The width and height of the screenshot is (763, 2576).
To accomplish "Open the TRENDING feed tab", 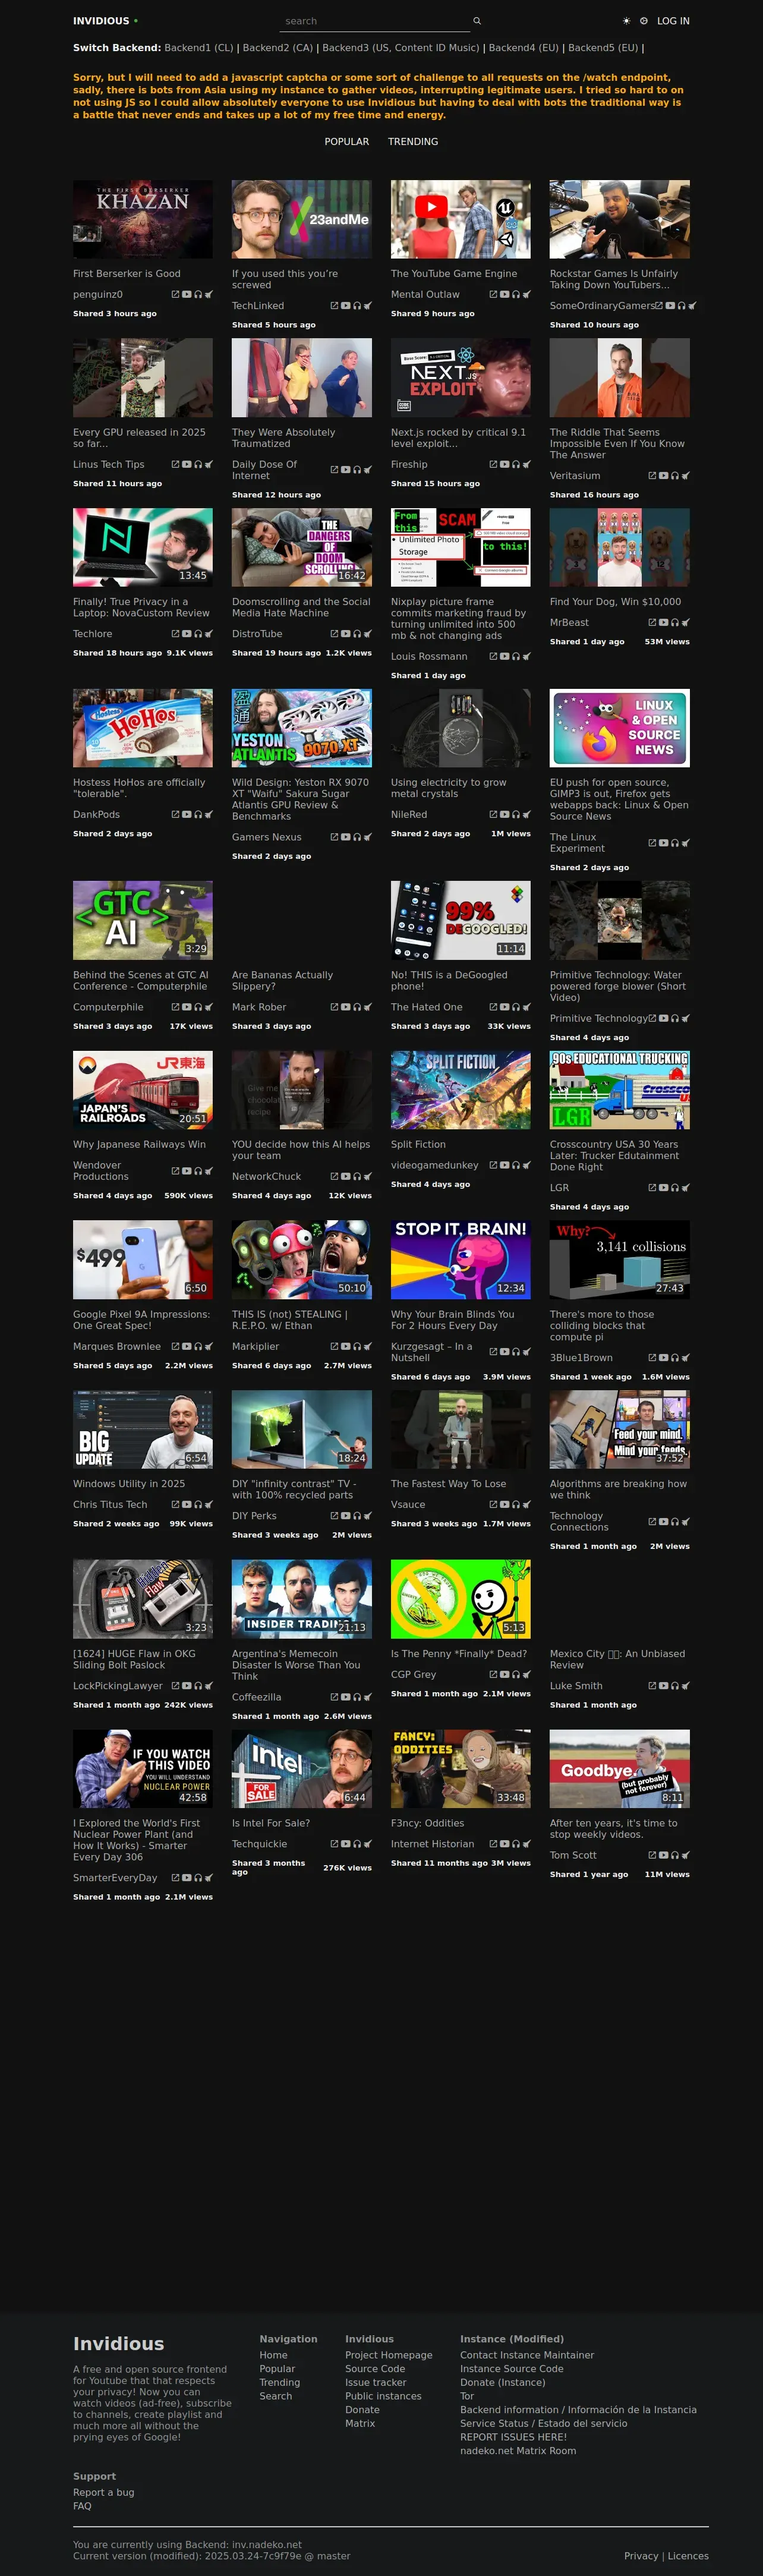I will click(413, 142).
